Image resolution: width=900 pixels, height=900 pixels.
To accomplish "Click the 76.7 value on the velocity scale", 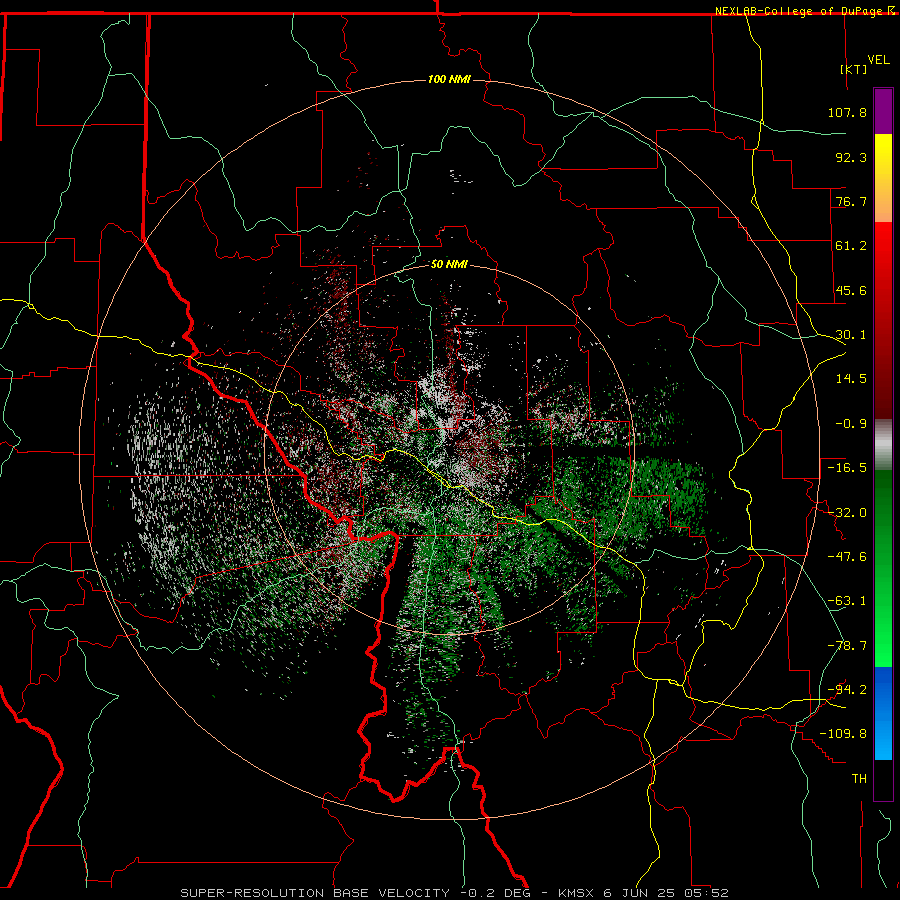I will point(851,201).
